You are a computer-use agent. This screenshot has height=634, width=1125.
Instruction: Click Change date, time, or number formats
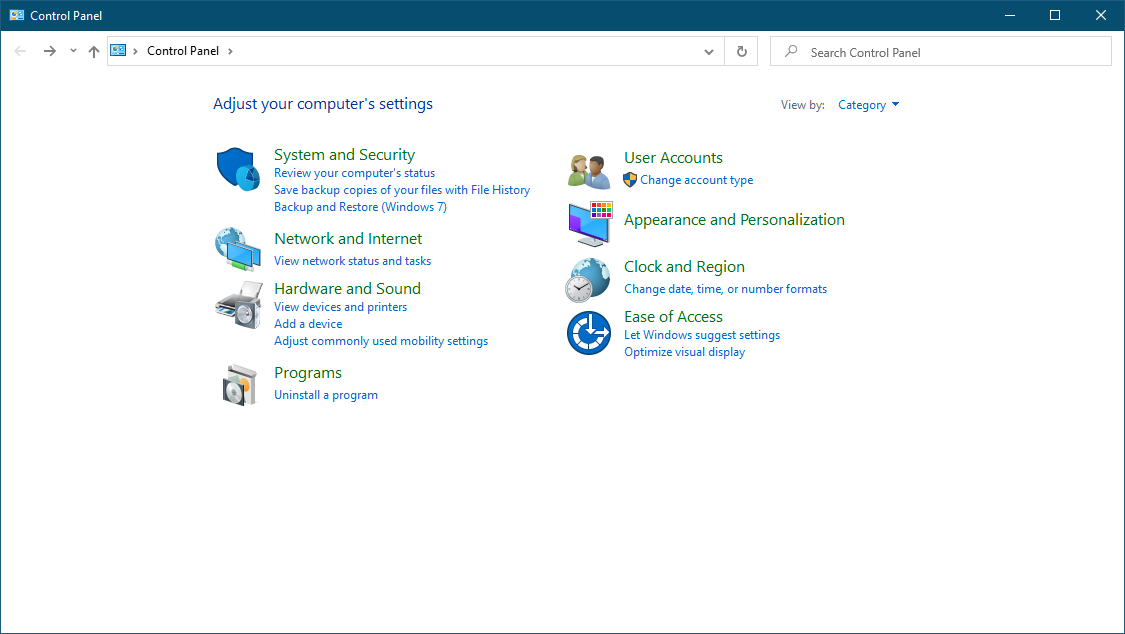(x=725, y=288)
